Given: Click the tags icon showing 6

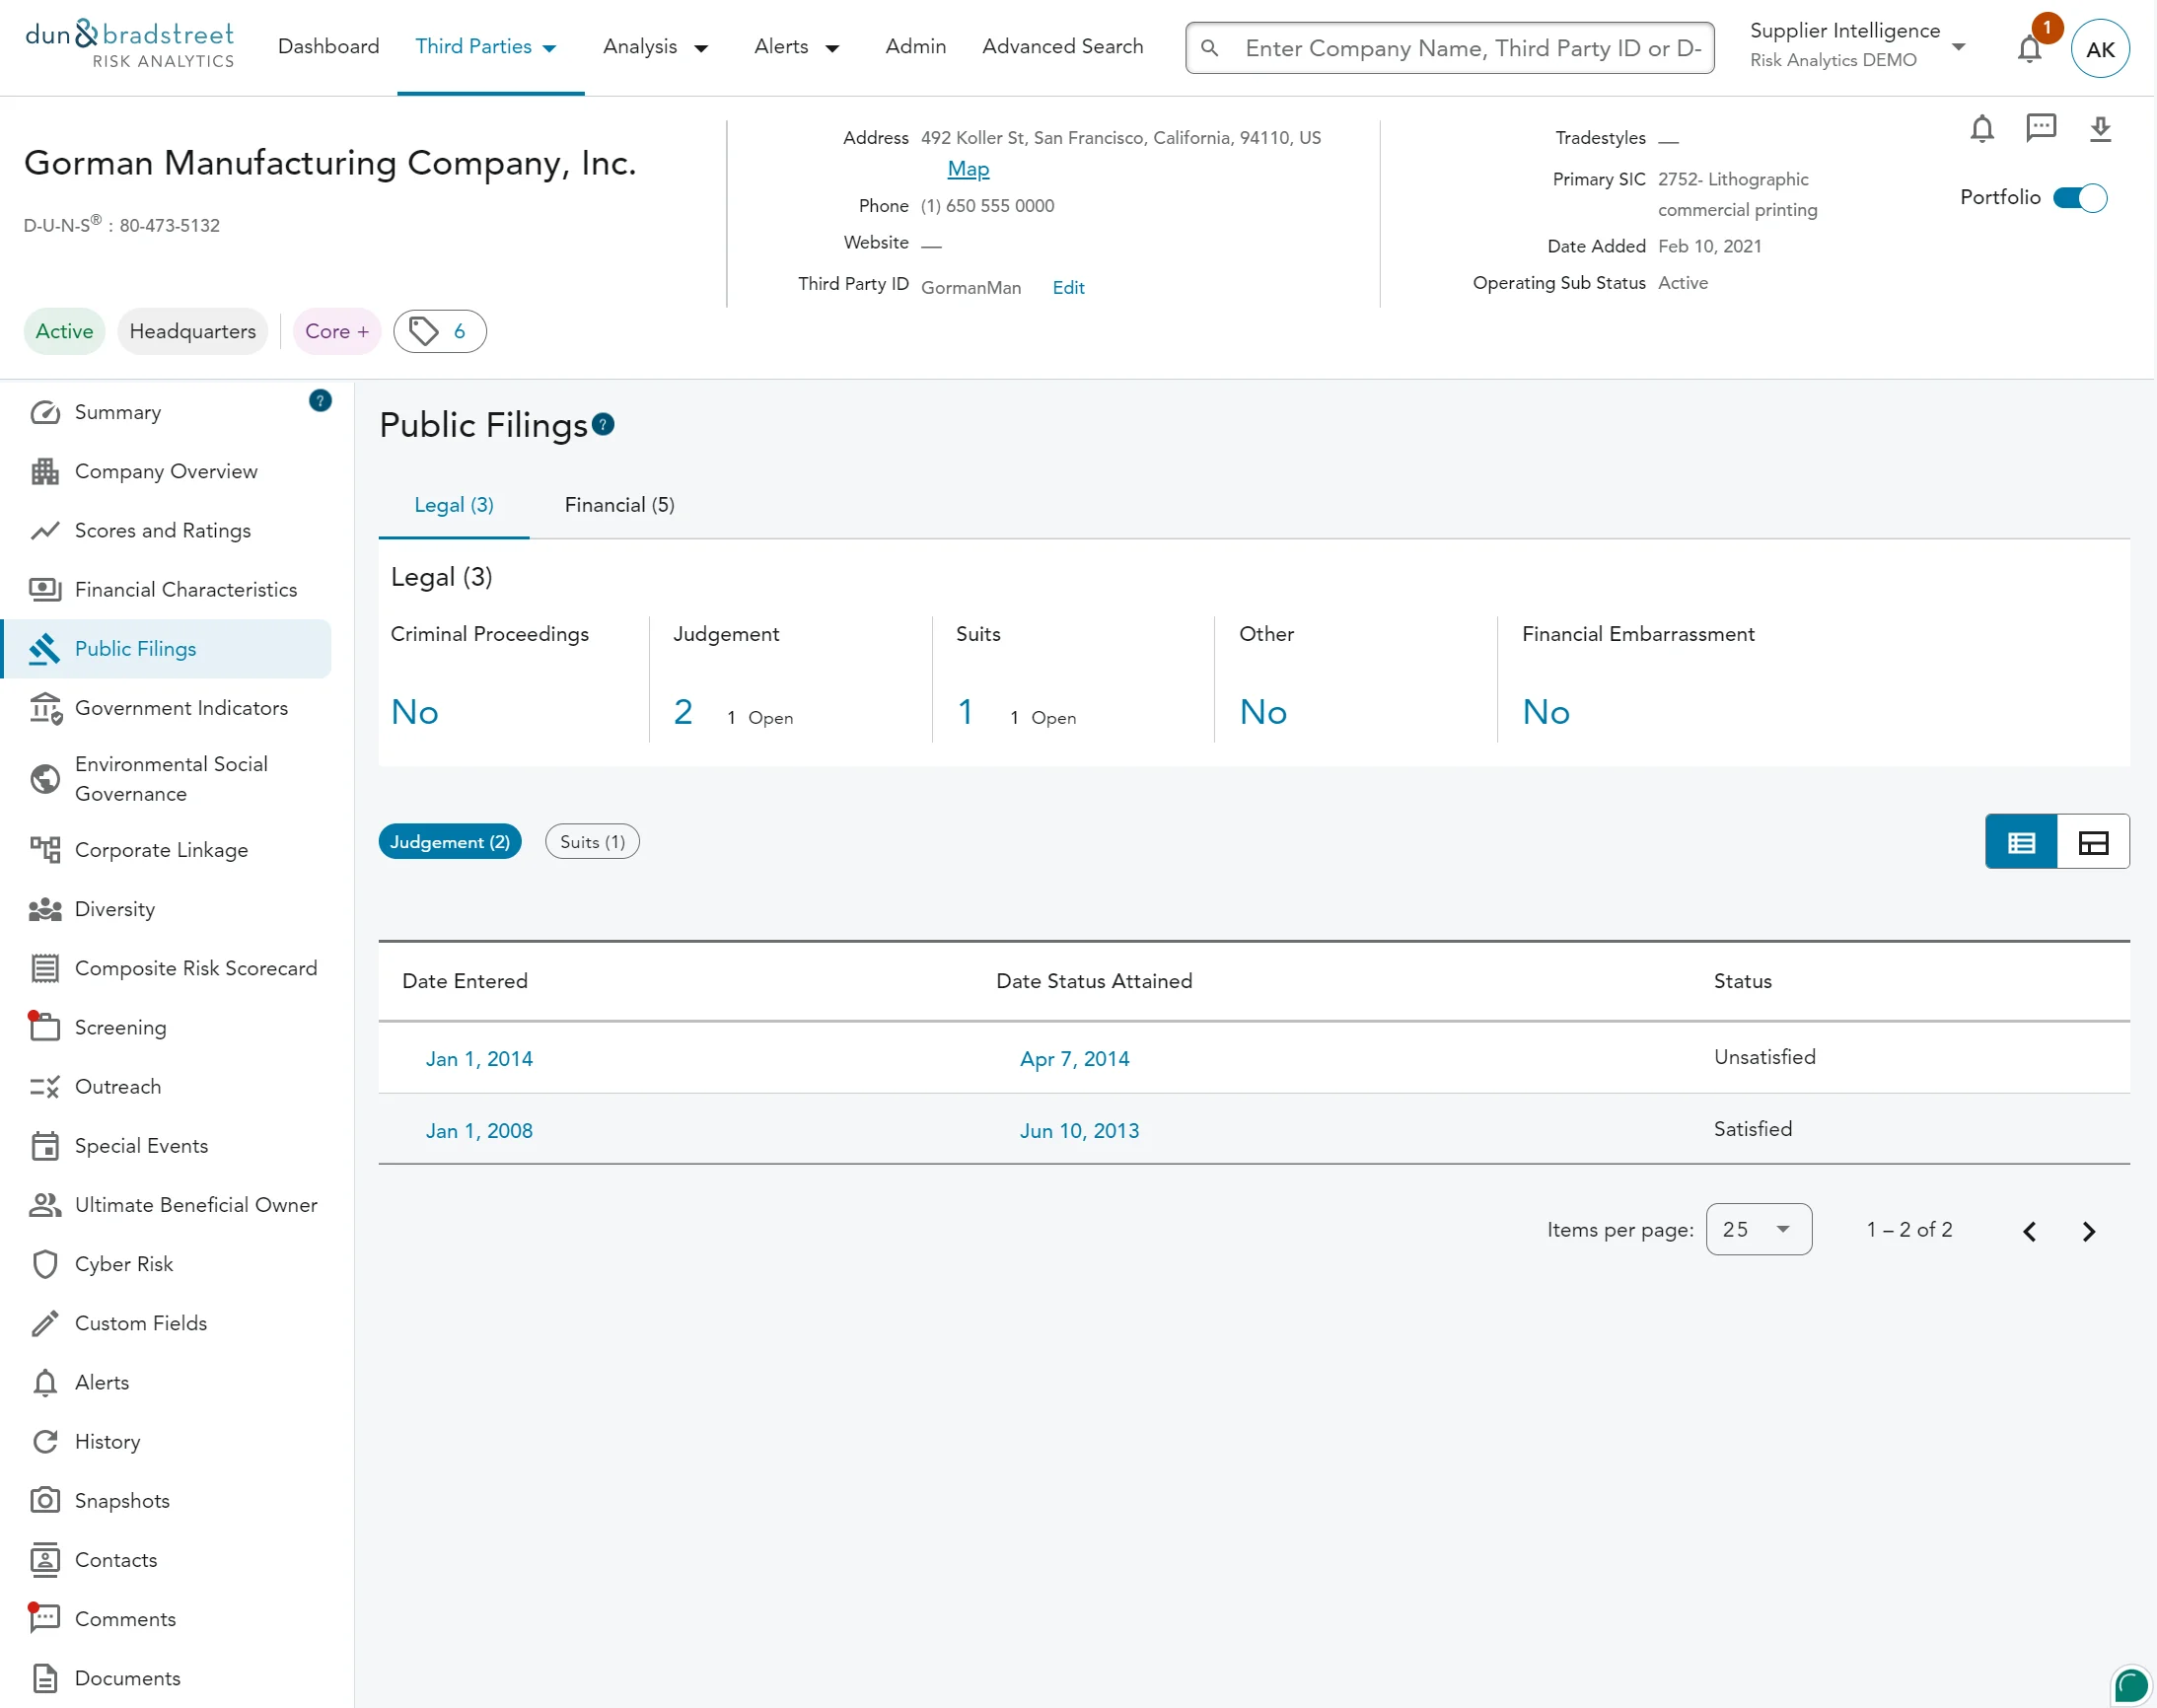Looking at the screenshot, I should pyautogui.click(x=440, y=331).
